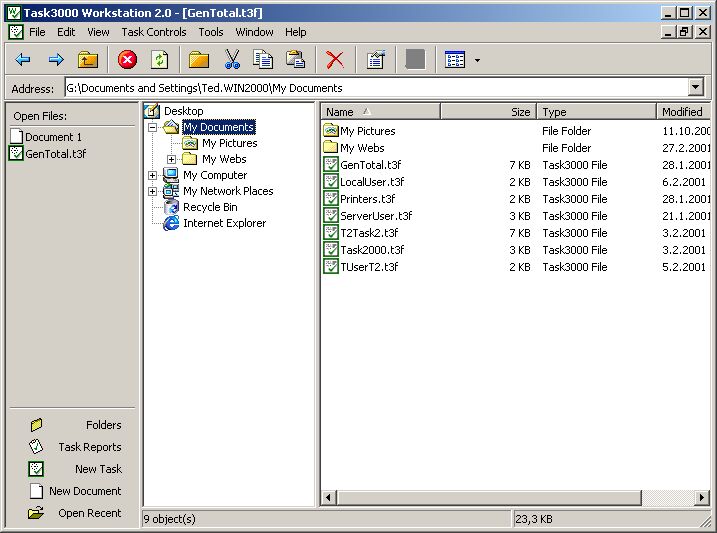
Task: Click the red Stop icon
Action: pos(127,60)
